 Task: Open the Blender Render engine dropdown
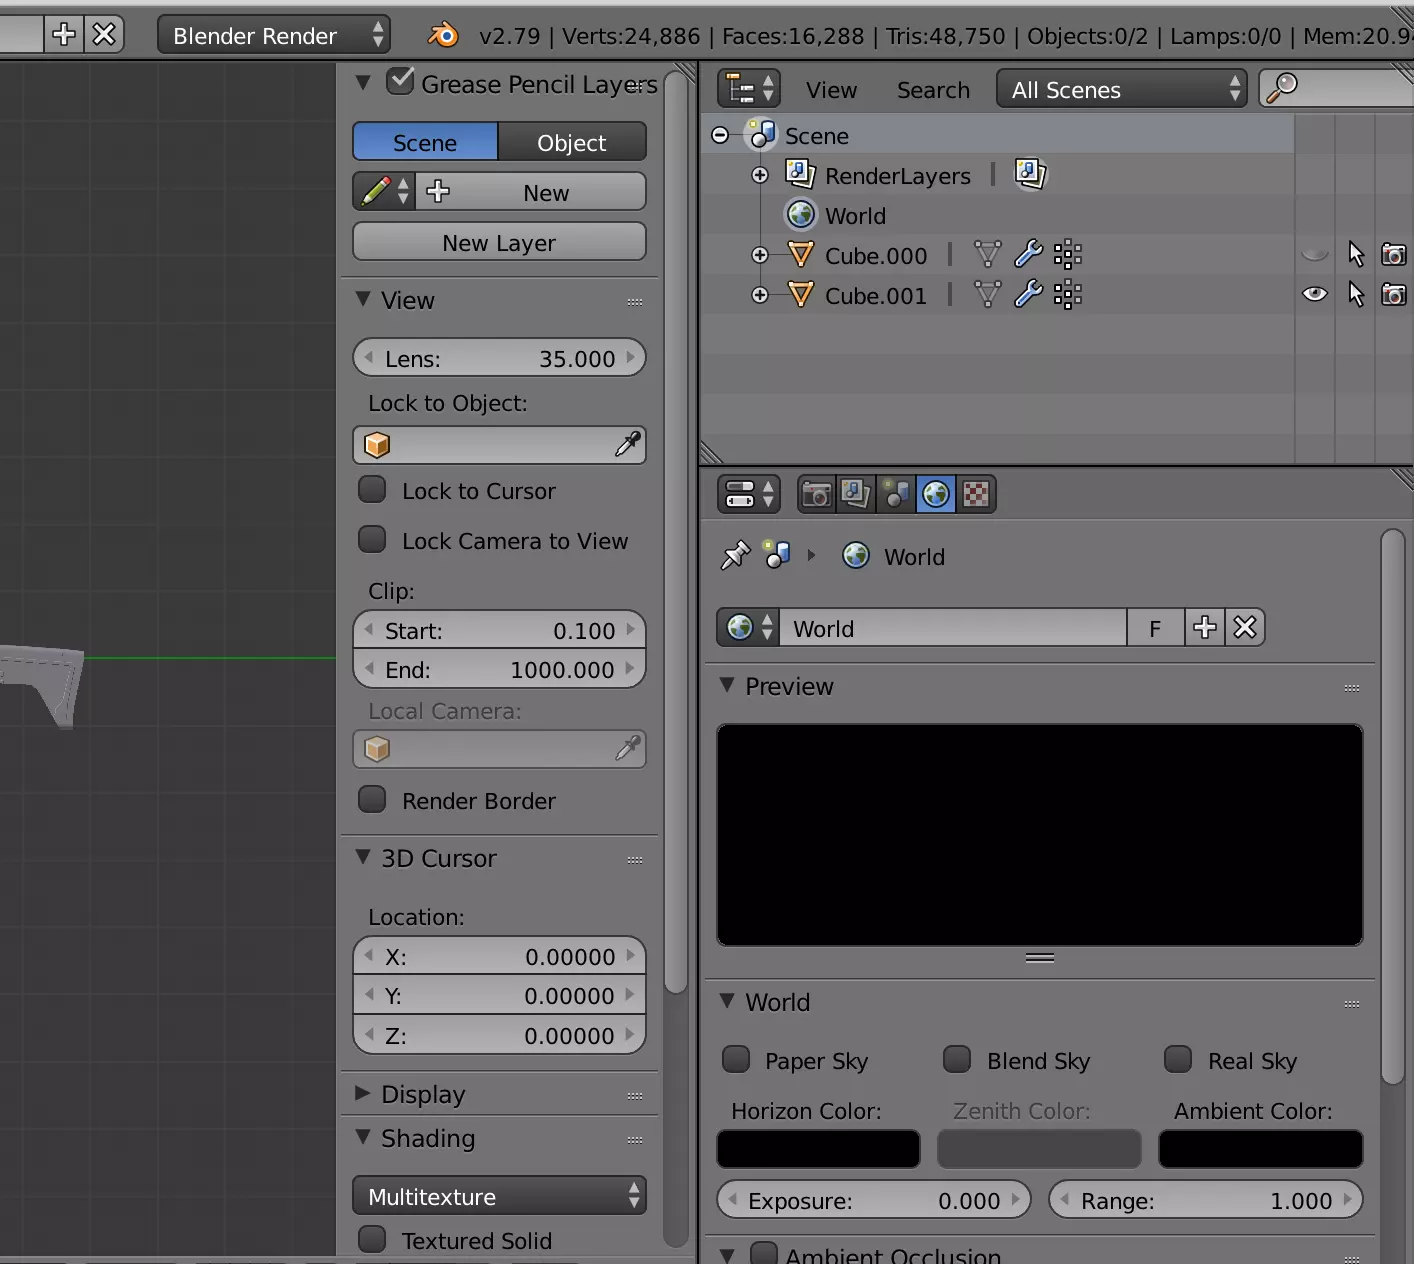[273, 36]
